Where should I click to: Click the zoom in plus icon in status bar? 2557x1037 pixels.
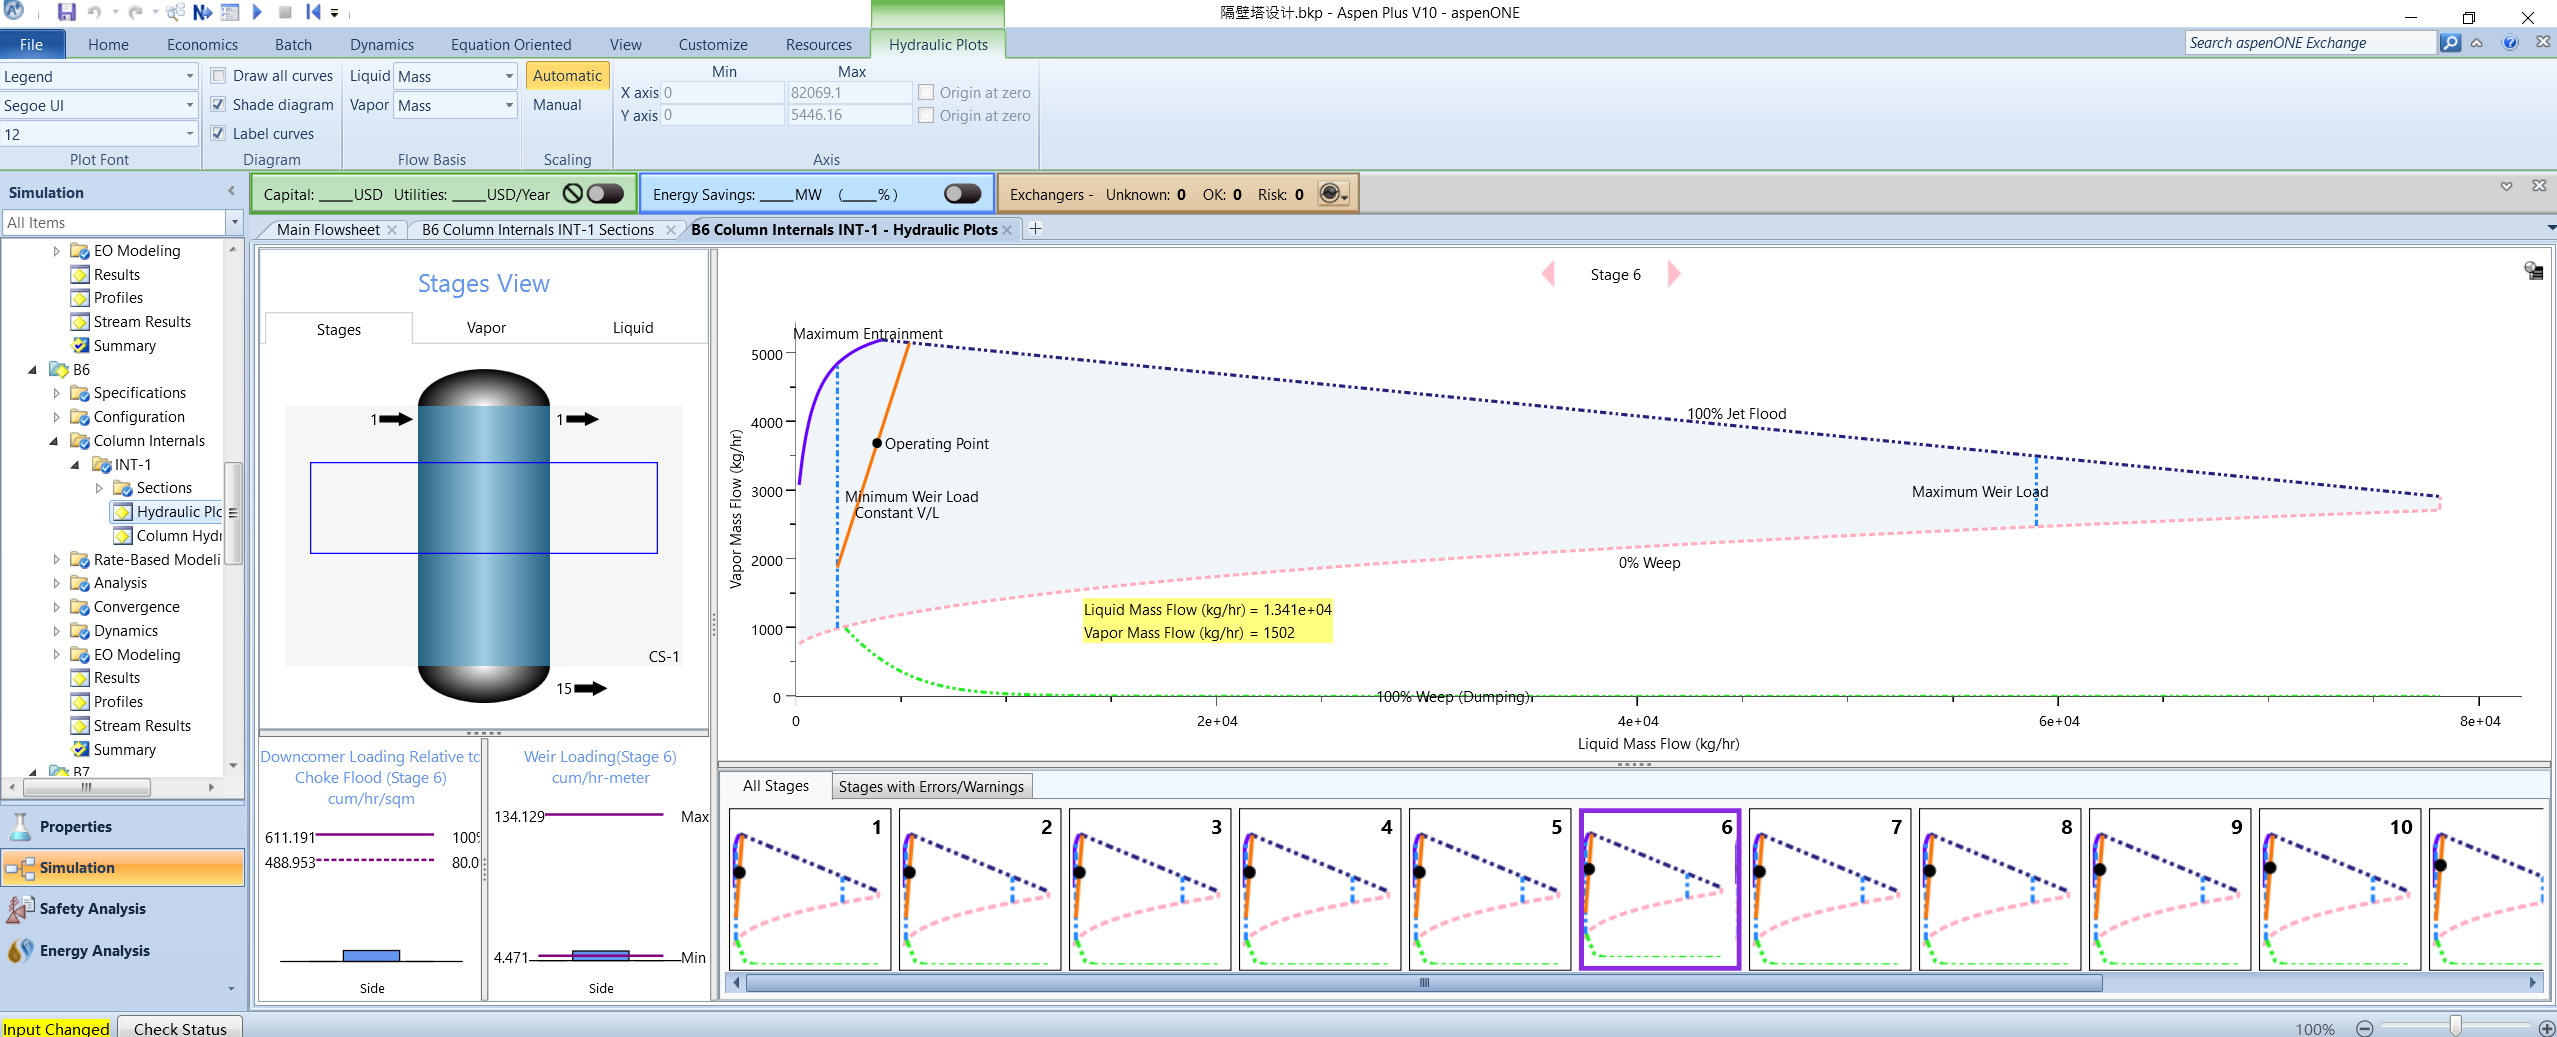point(2546,1028)
